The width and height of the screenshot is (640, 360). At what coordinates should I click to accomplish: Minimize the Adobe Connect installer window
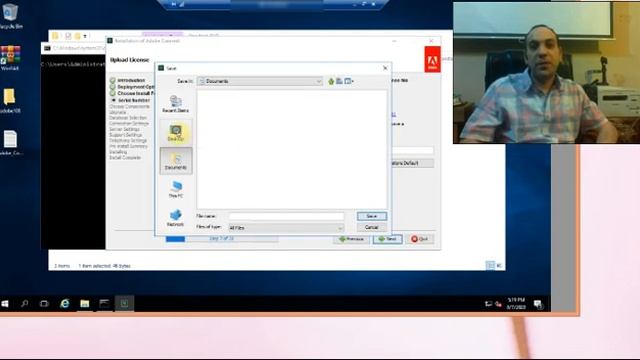point(394,41)
